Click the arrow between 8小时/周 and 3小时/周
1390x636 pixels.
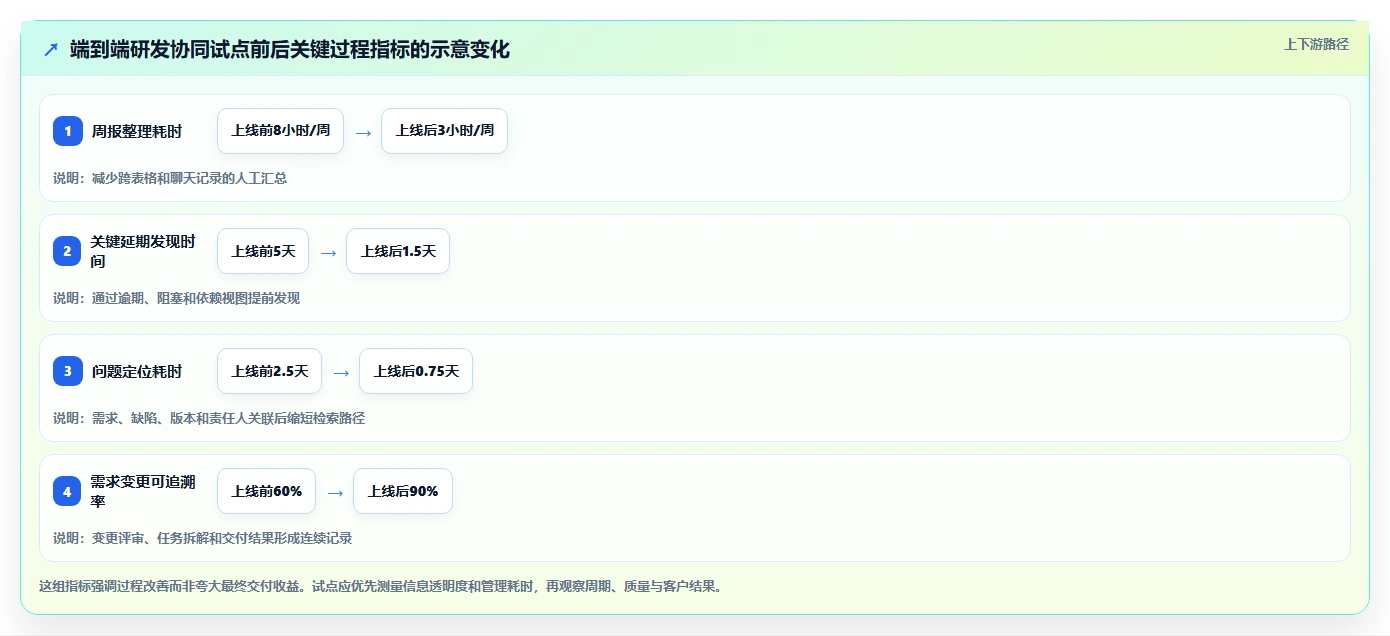click(x=363, y=132)
